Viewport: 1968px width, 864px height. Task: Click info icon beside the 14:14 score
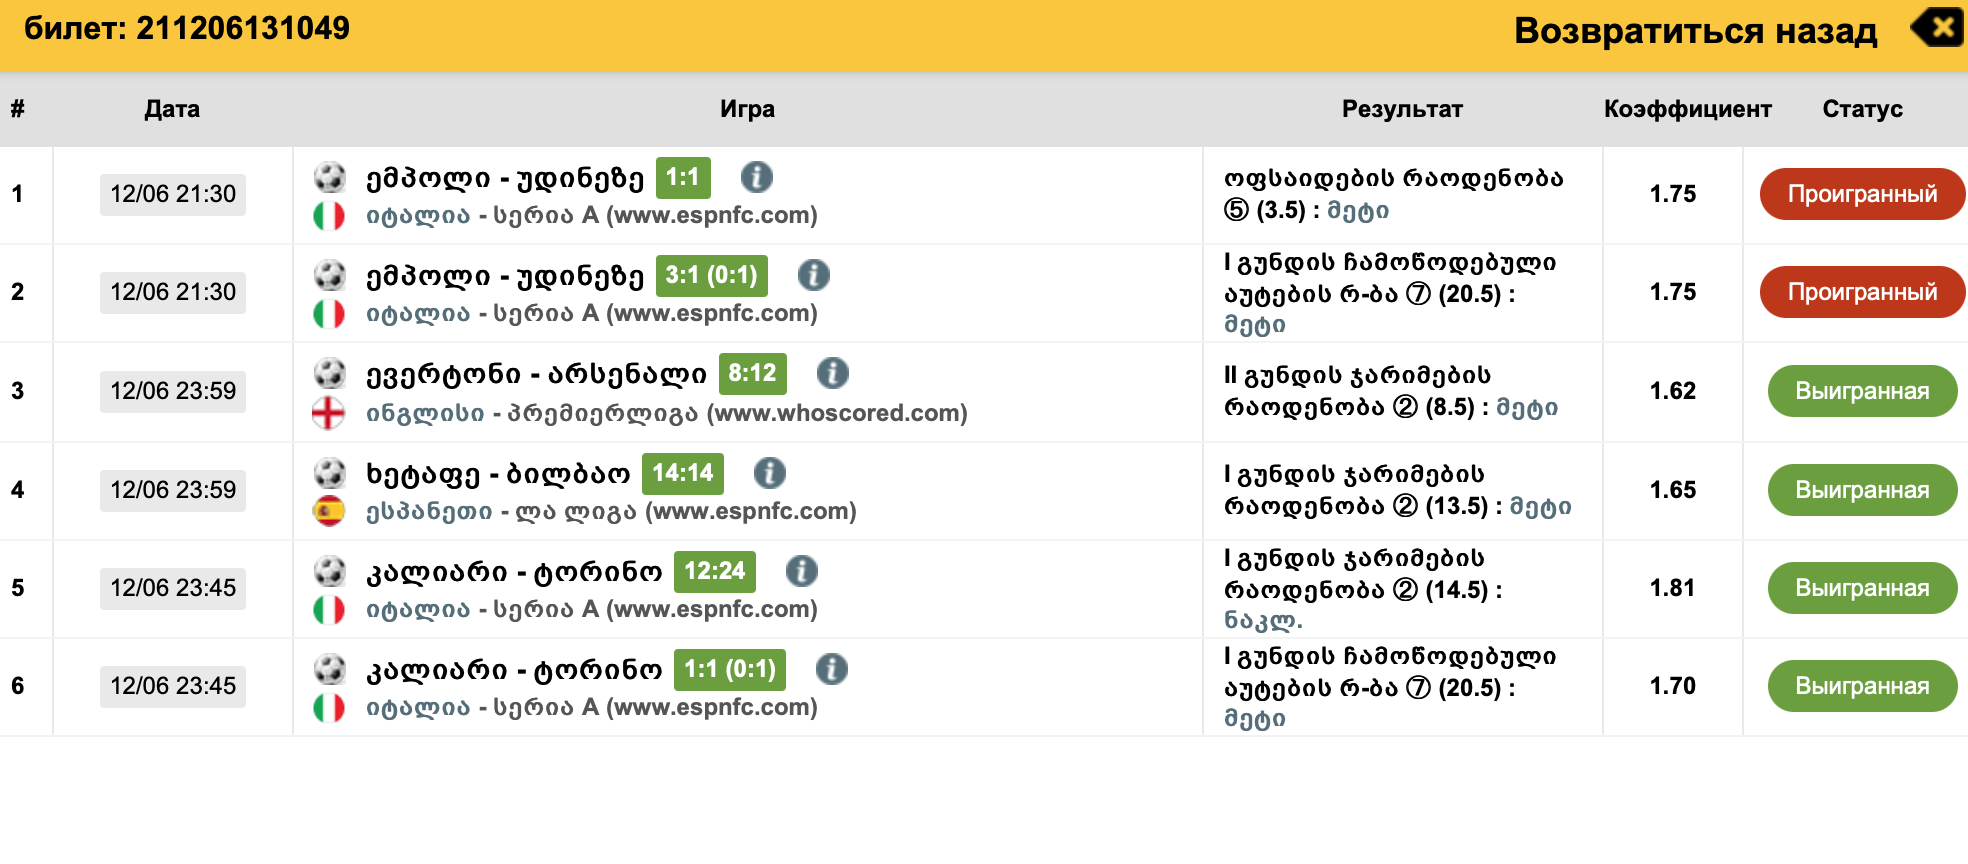769,472
